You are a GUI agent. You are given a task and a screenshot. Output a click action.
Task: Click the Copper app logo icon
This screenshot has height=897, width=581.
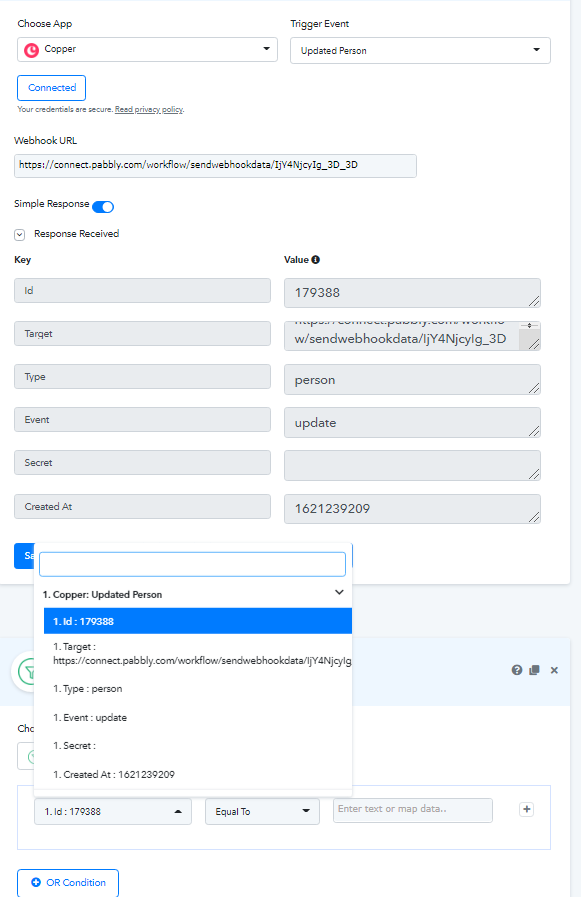tap(31, 50)
